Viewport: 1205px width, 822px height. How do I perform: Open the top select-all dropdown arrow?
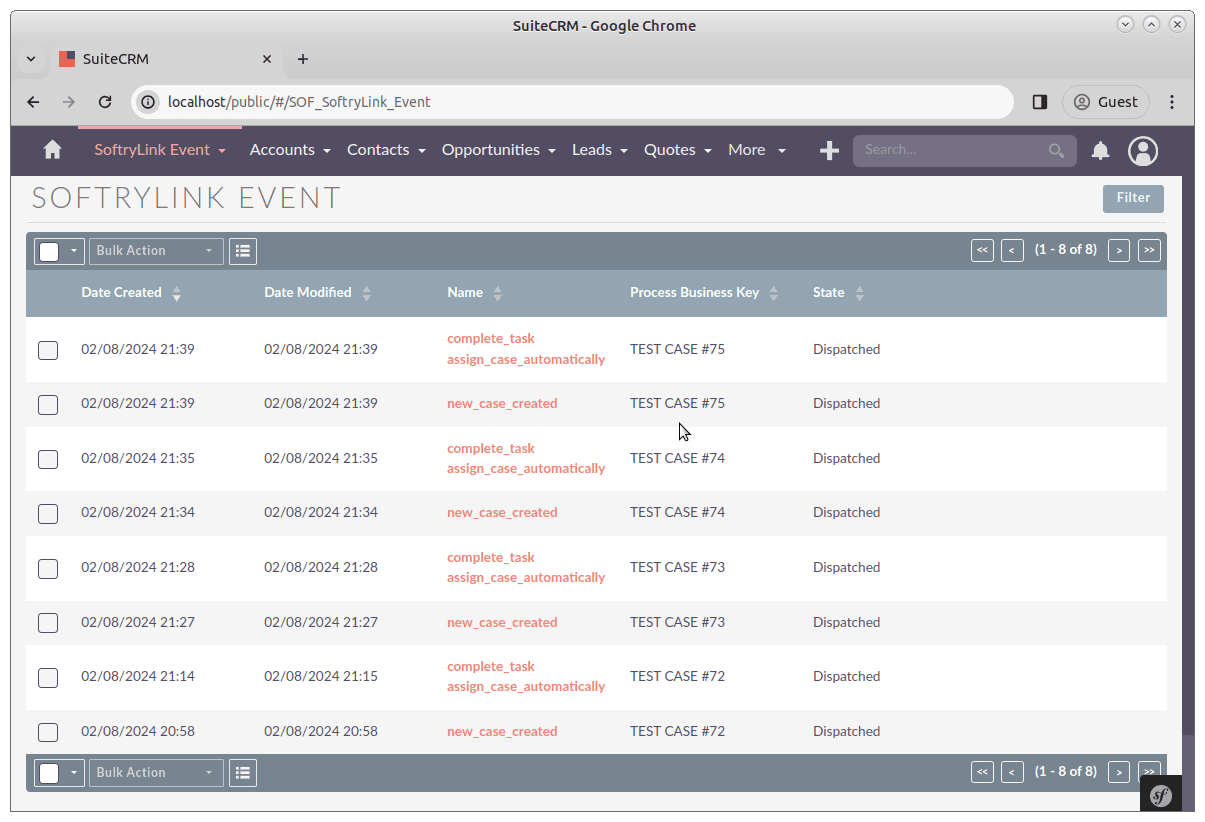74,251
